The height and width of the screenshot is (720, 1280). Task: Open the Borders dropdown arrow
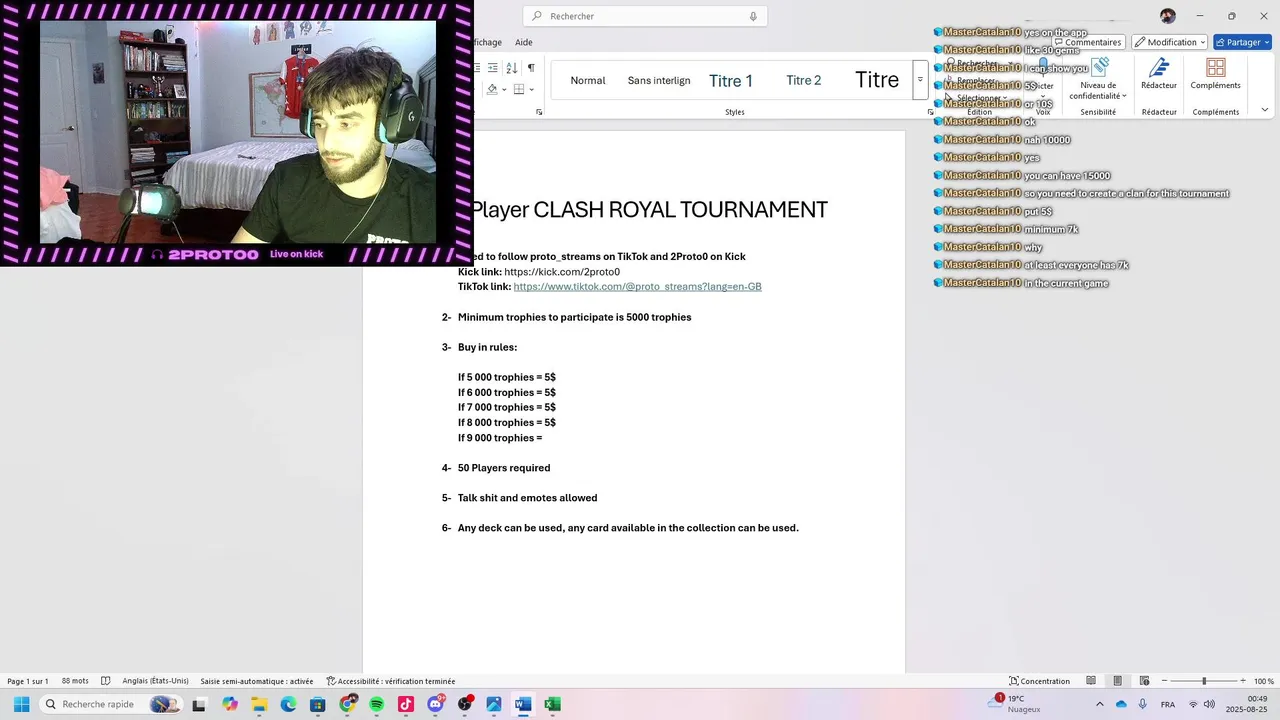coord(531,89)
